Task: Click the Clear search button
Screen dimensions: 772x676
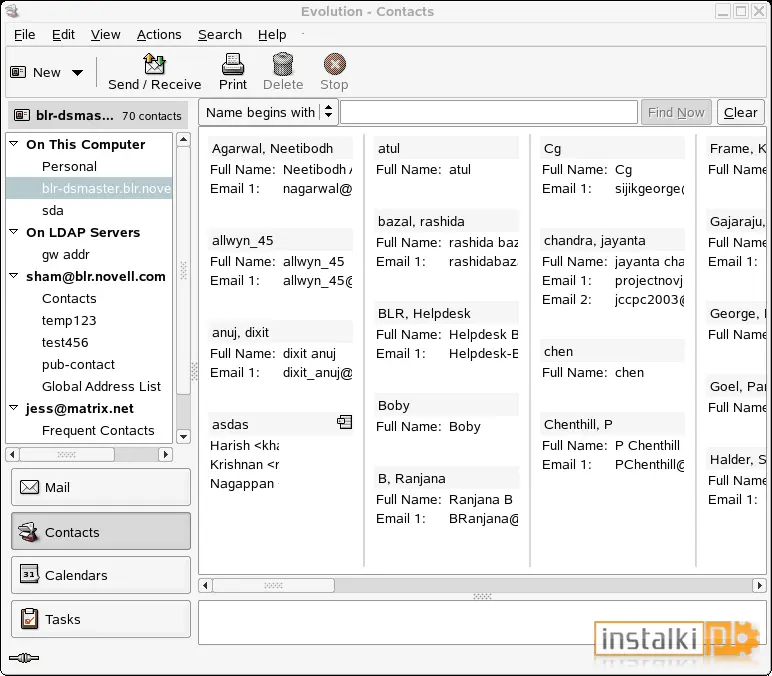Action: tap(740, 112)
